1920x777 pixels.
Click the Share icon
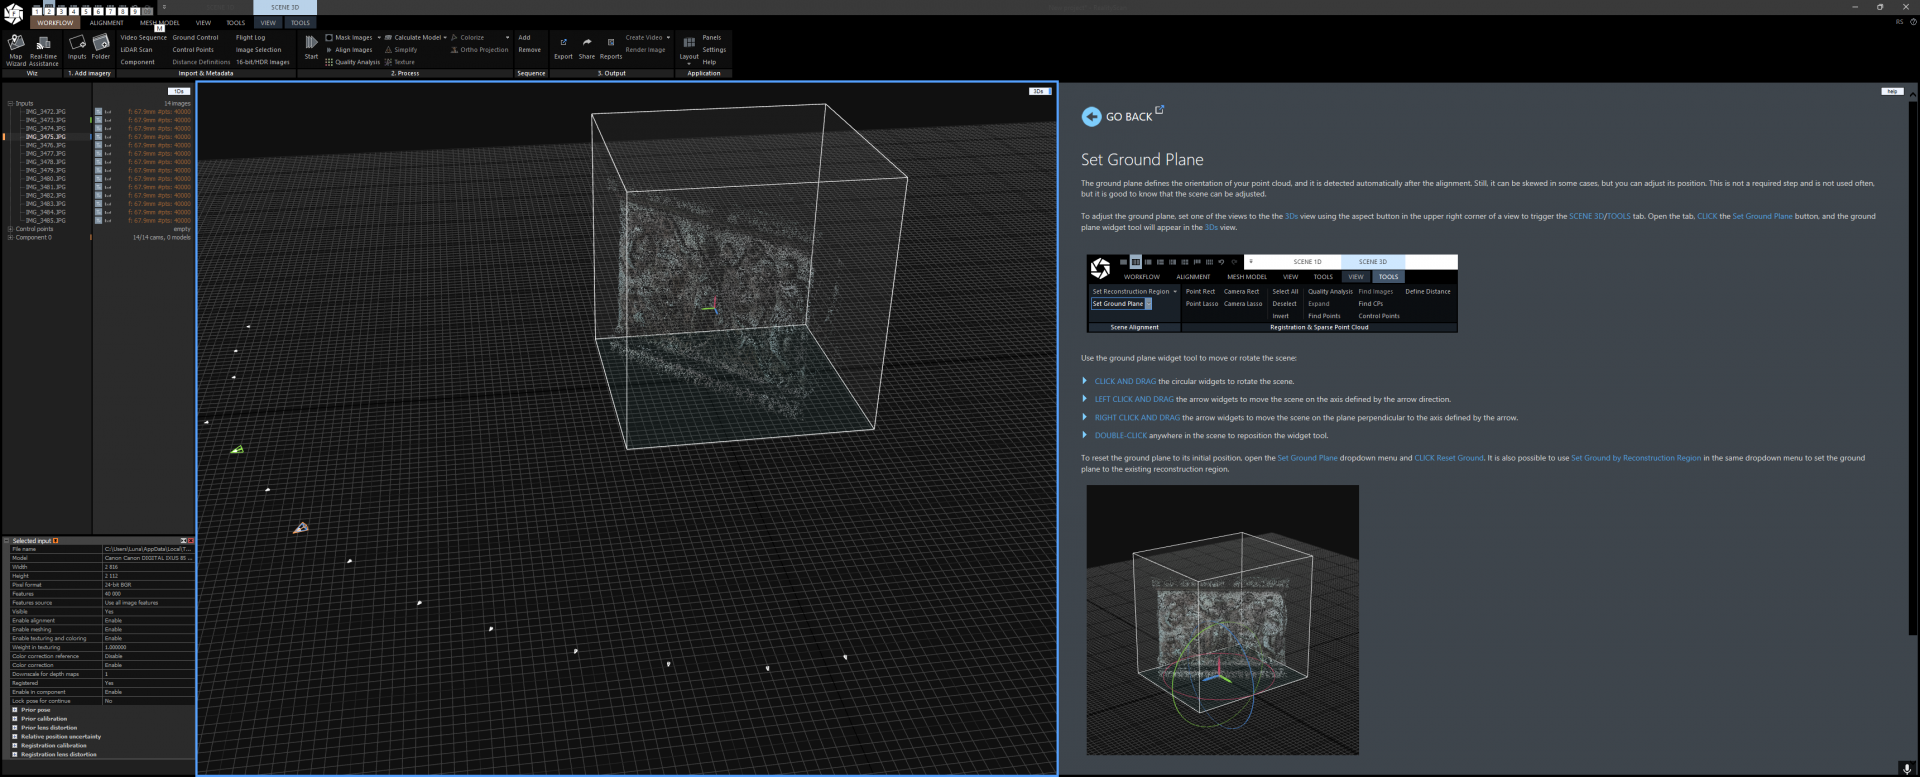[x=587, y=44]
